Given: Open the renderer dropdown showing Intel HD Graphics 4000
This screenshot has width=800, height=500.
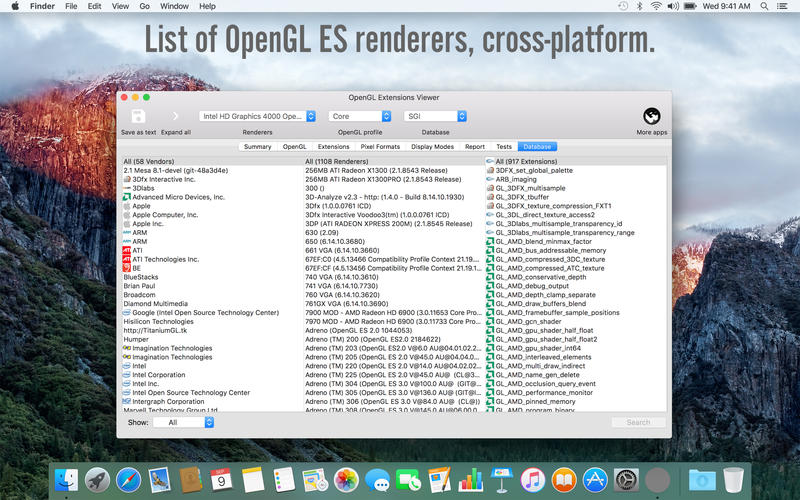Looking at the screenshot, I should tap(258, 116).
